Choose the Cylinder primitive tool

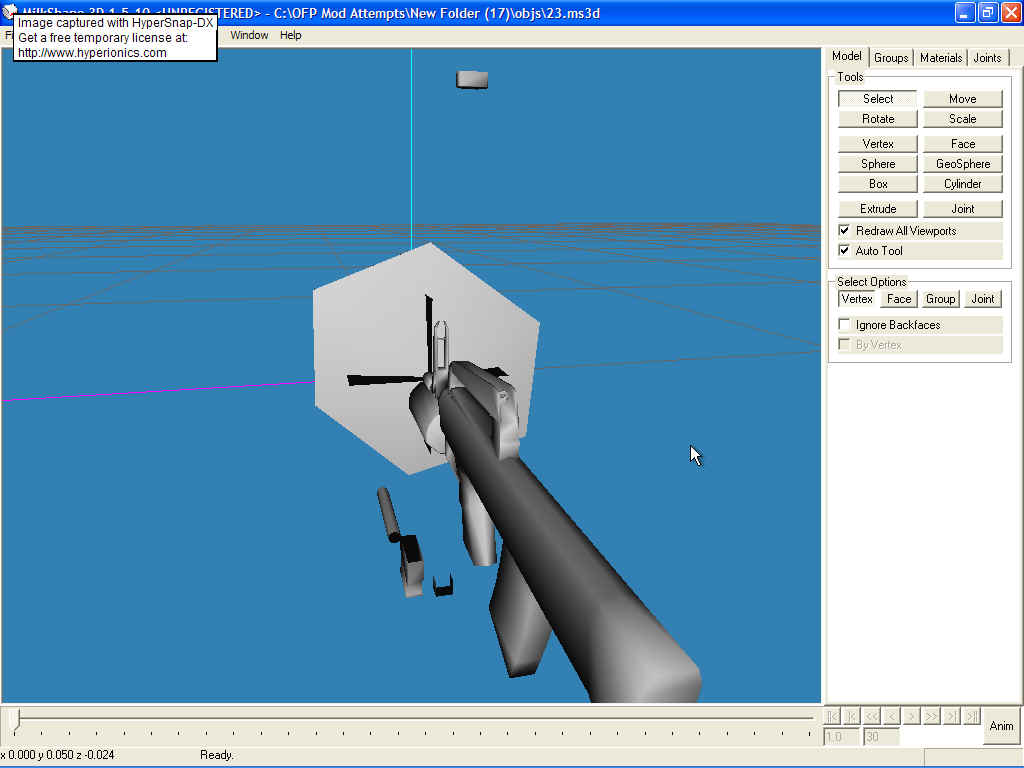tap(962, 184)
